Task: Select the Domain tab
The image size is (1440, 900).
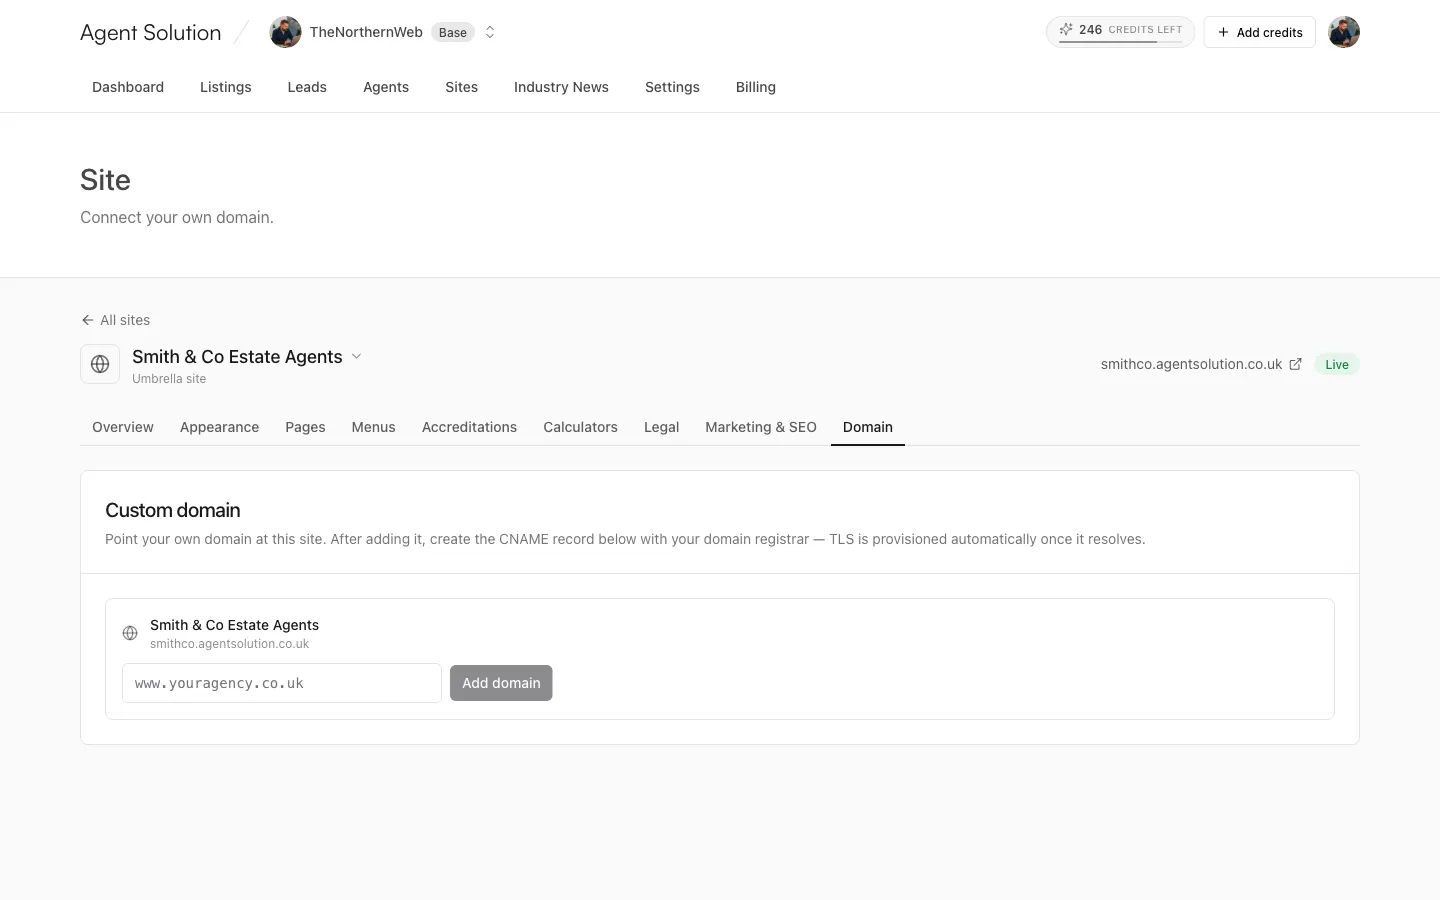Action: (868, 427)
